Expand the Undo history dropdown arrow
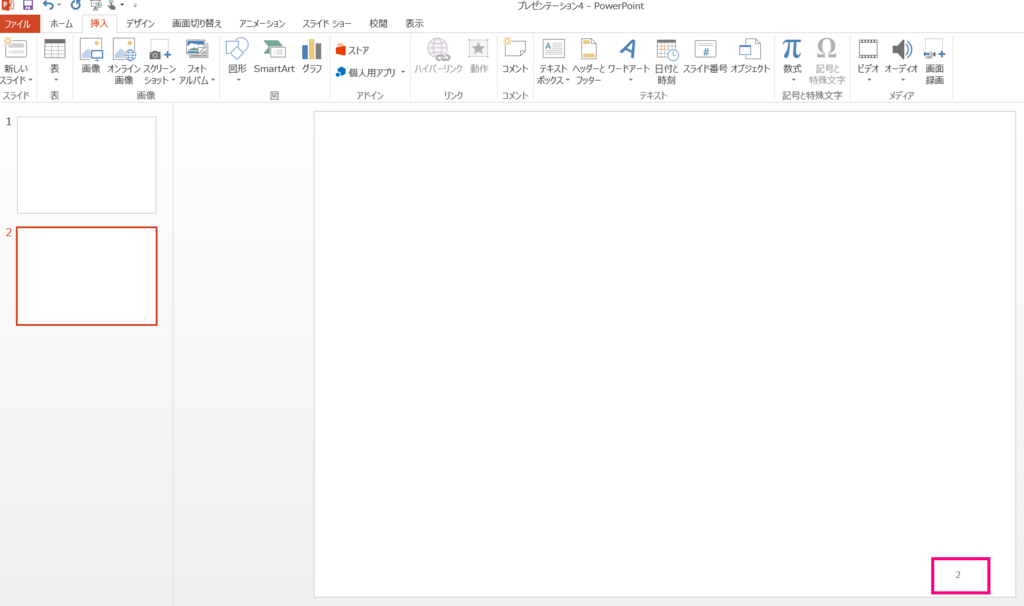The height and width of the screenshot is (606, 1024). pyautogui.click(x=59, y=5)
